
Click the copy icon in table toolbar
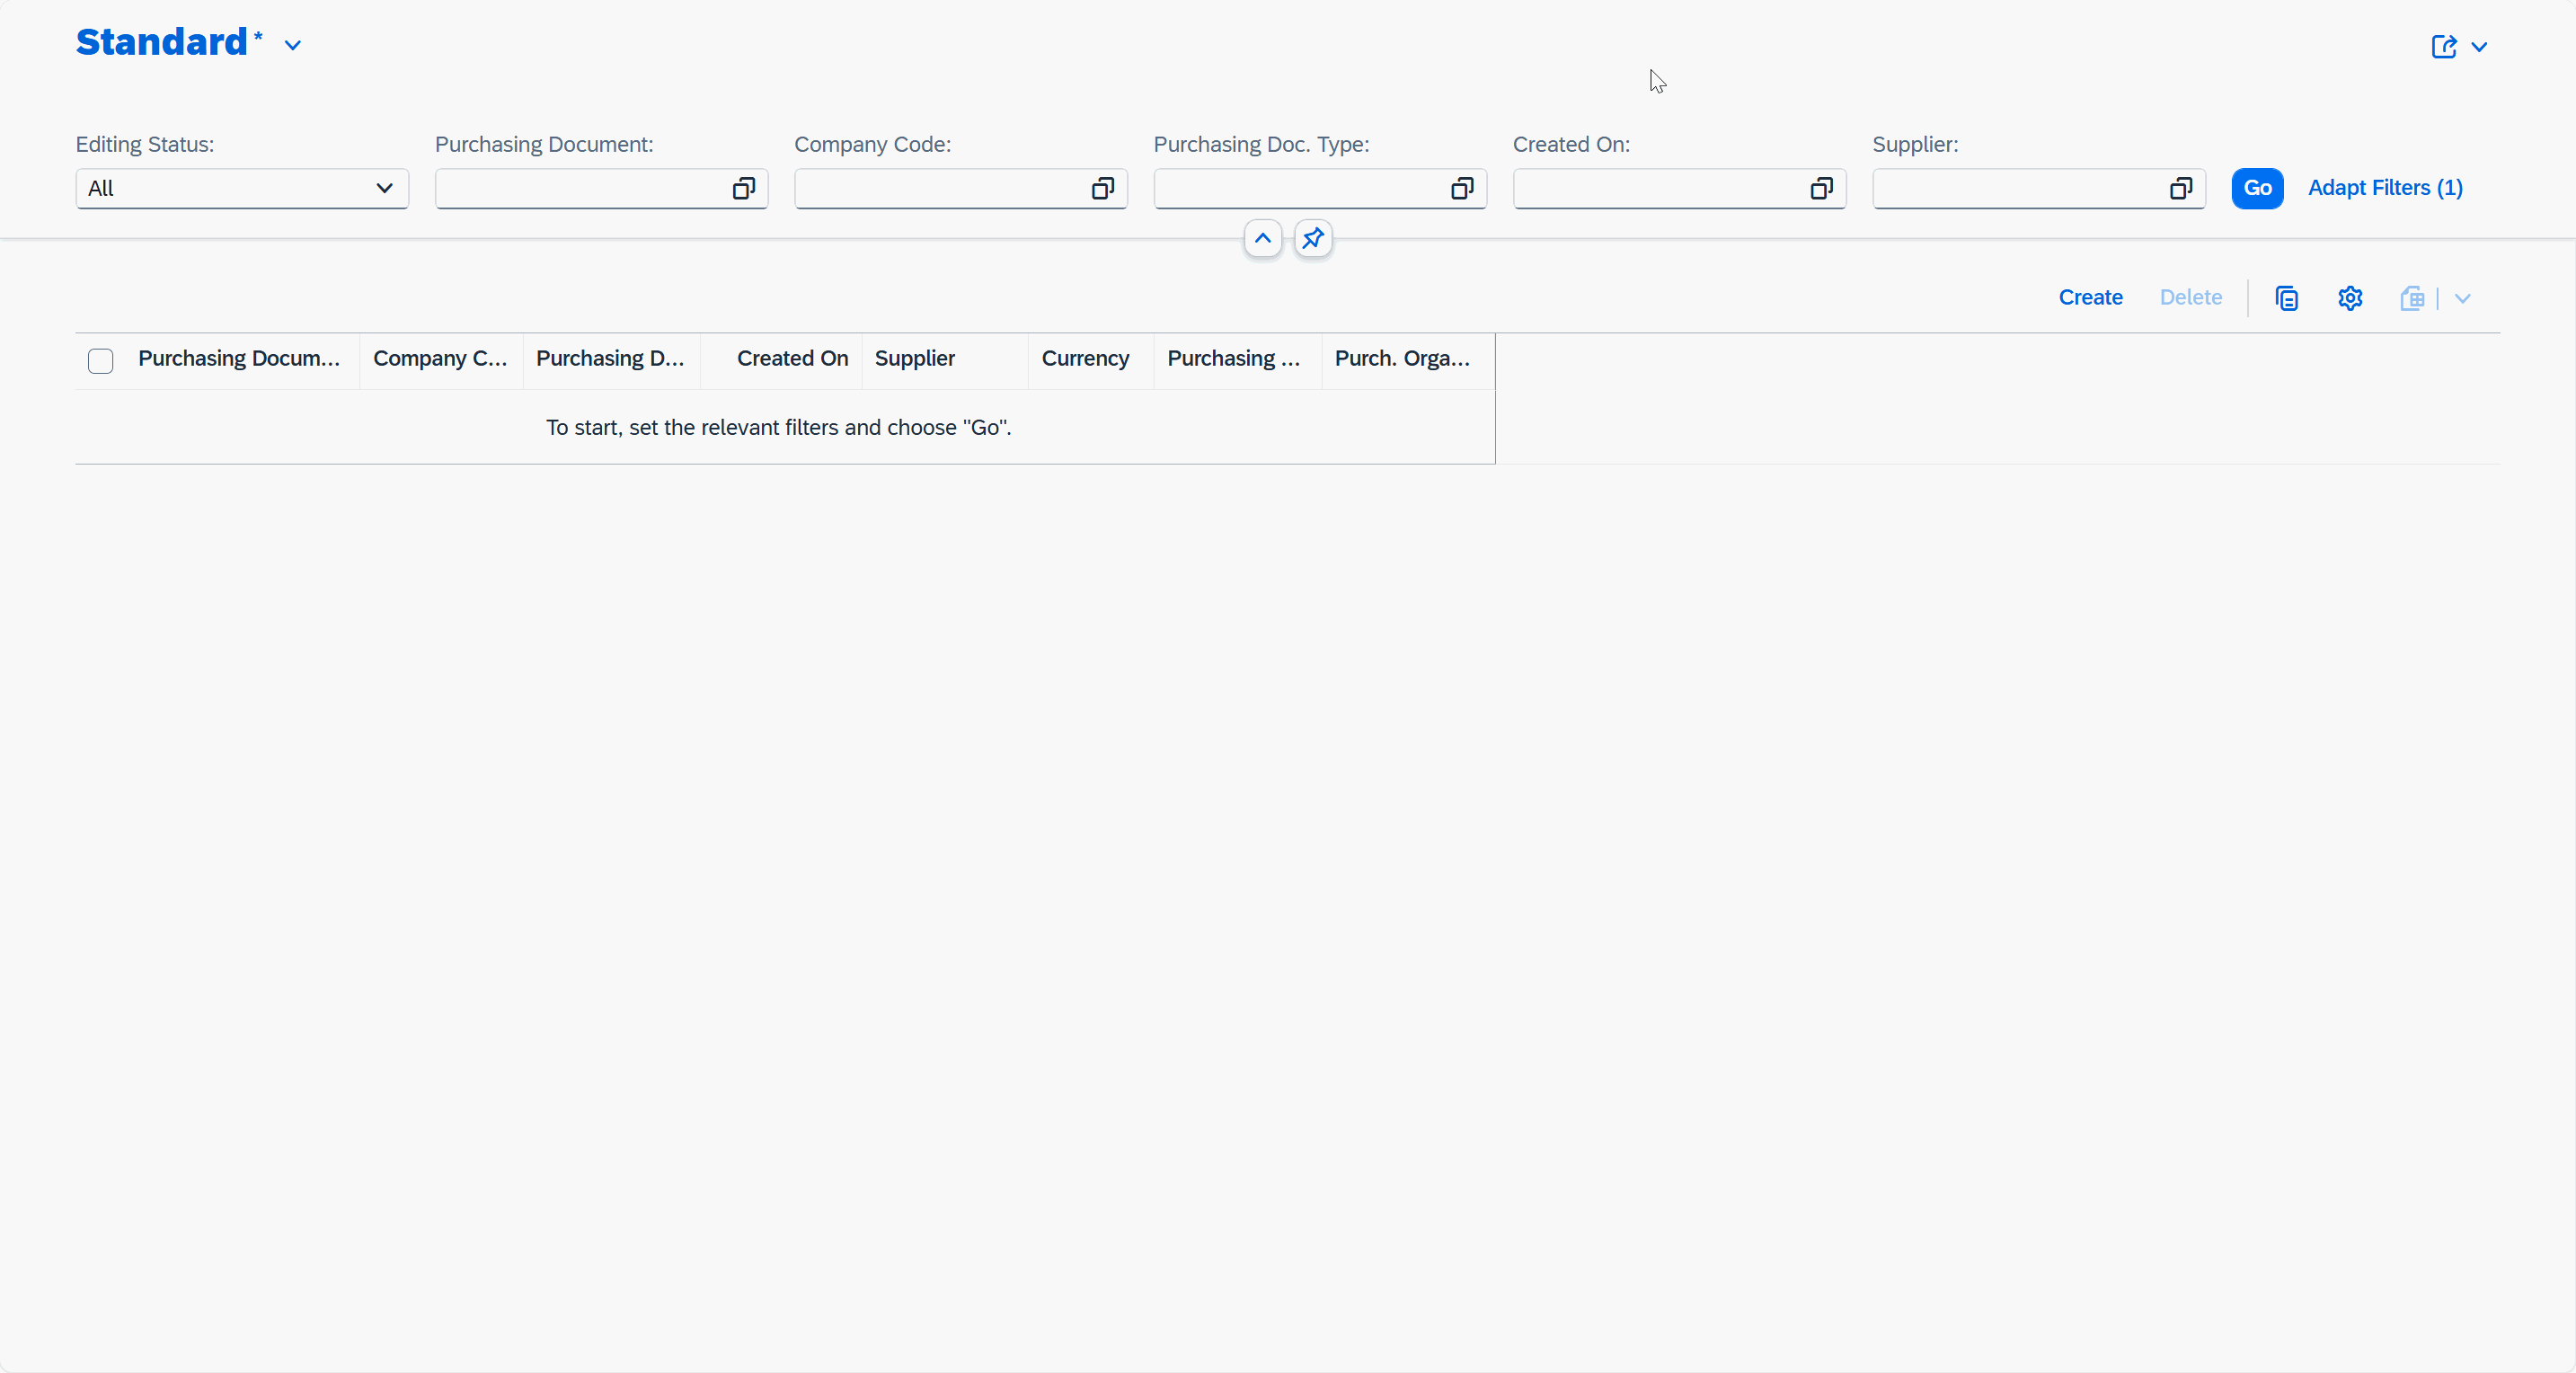coord(2286,298)
